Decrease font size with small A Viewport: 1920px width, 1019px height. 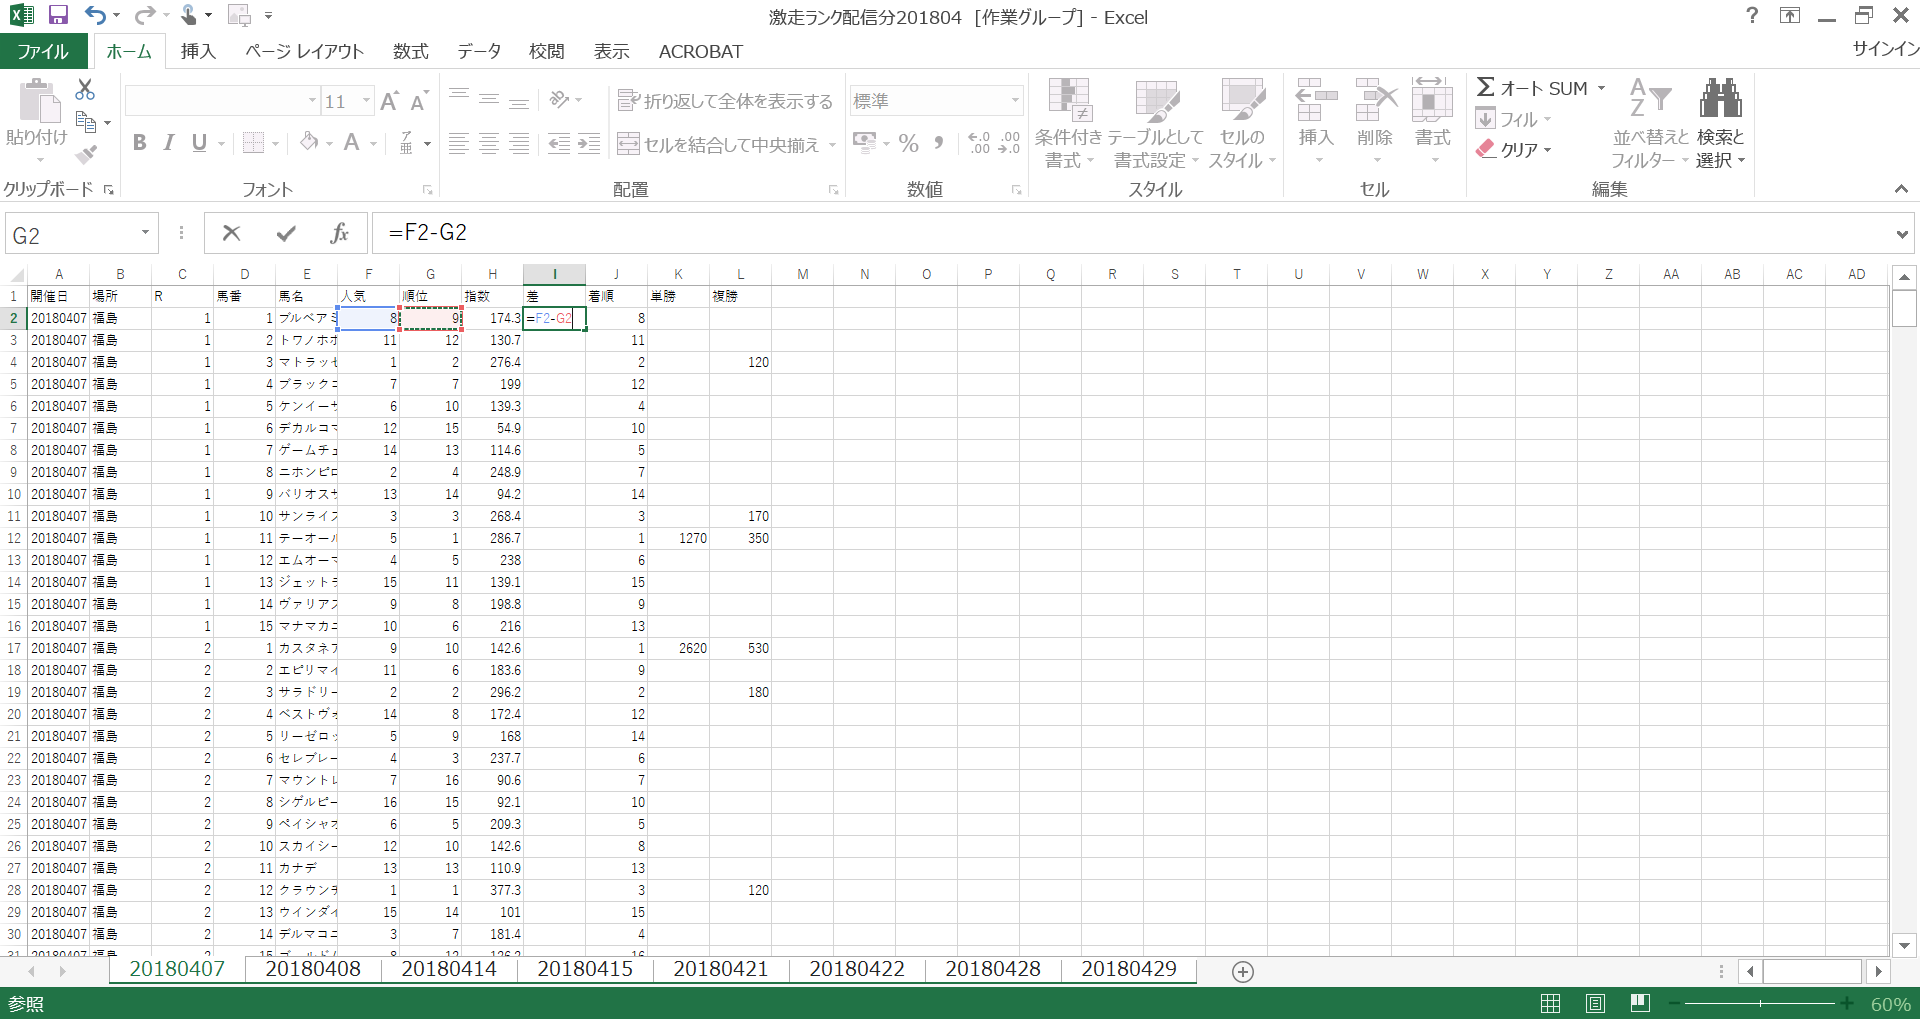419,101
